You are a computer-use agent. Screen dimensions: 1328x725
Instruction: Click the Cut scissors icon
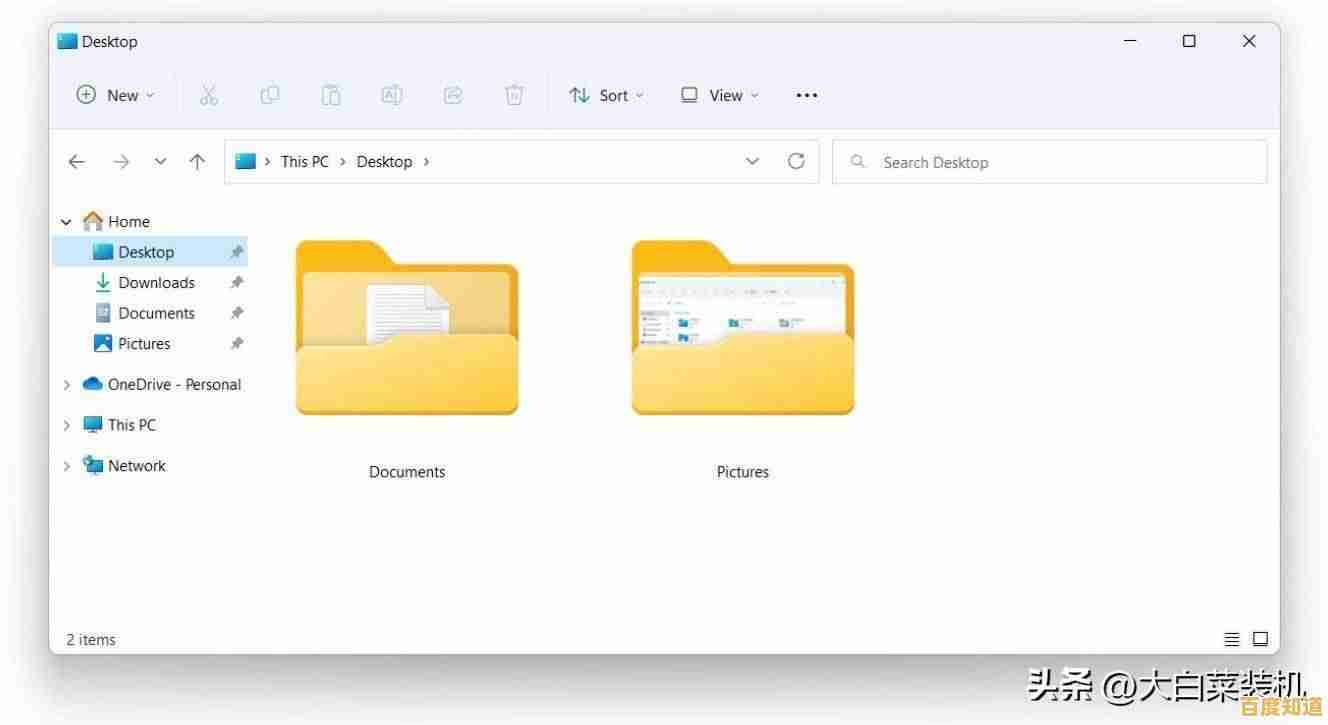click(208, 95)
